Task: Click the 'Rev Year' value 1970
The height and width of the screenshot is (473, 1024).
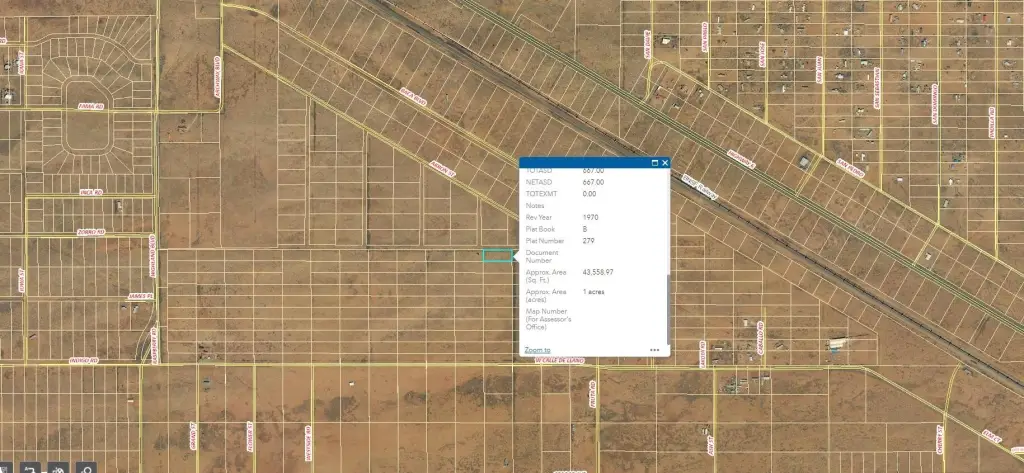Action: 590,216
